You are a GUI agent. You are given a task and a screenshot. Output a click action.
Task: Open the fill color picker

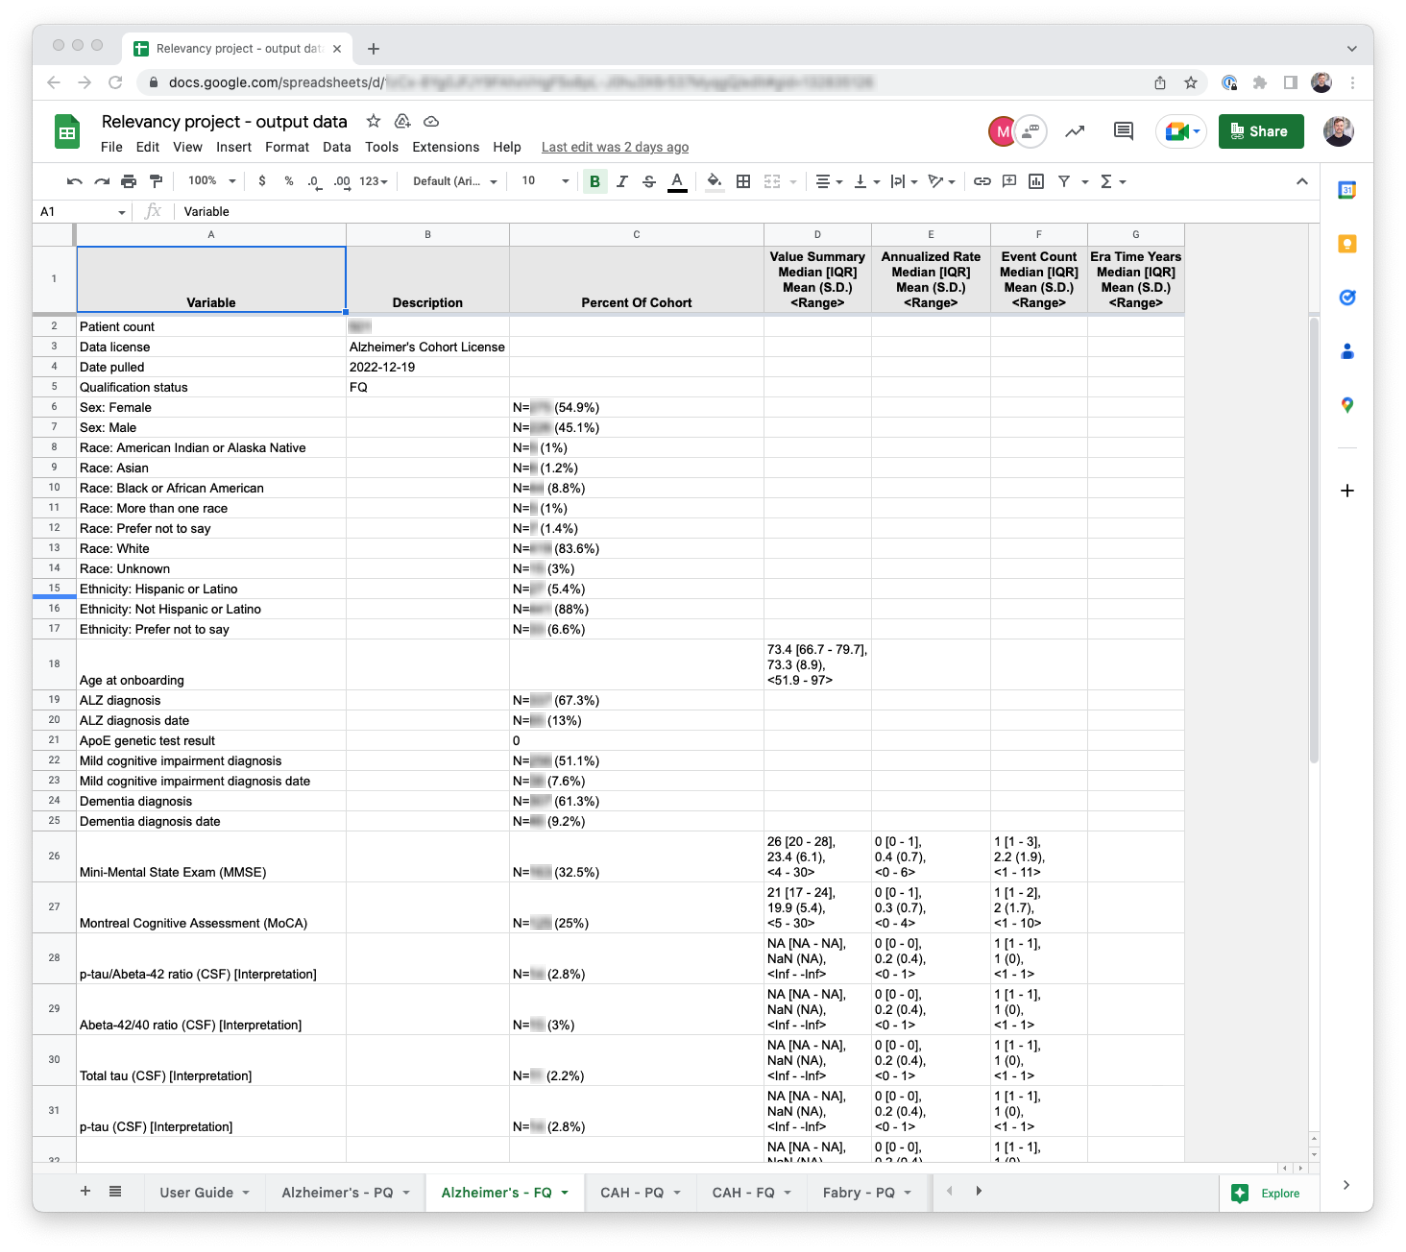tap(714, 181)
